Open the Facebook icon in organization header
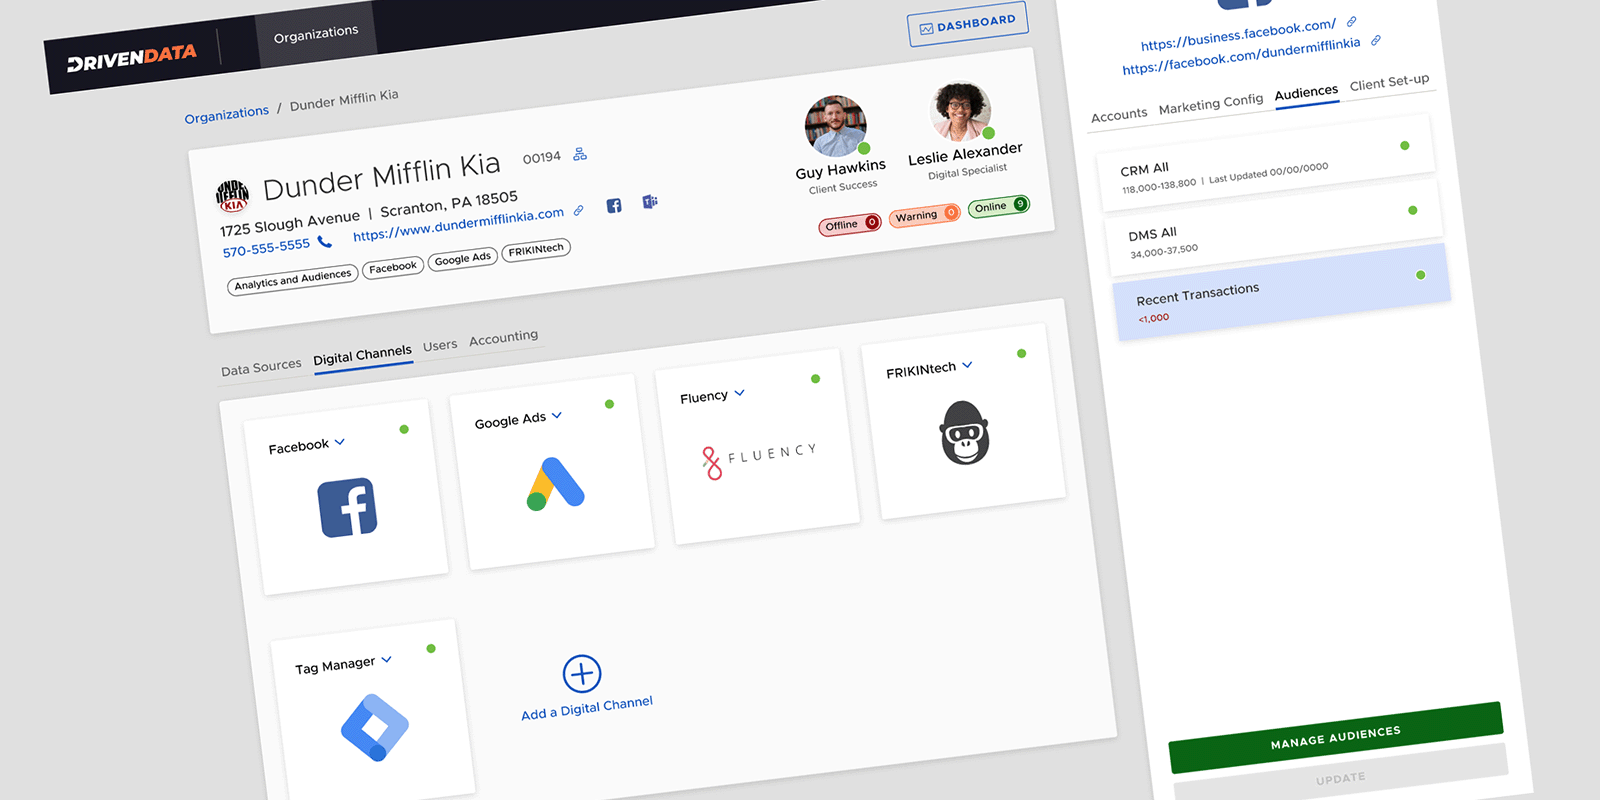1600x800 pixels. (614, 205)
